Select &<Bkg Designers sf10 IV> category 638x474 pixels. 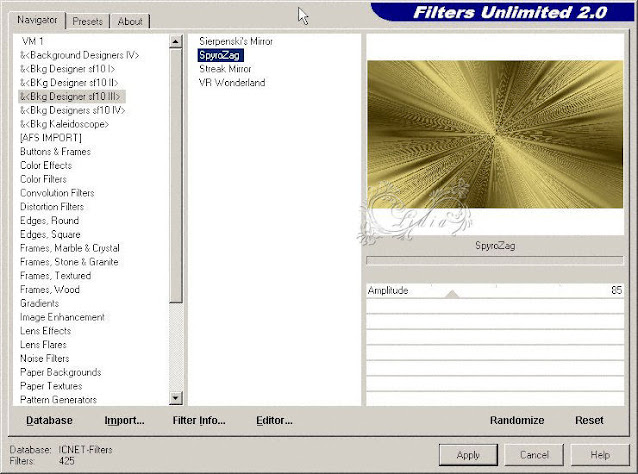point(72,110)
